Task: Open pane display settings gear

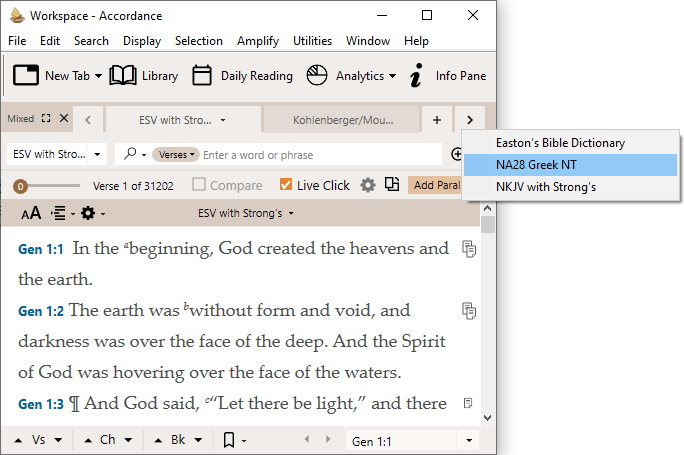Action: point(90,213)
